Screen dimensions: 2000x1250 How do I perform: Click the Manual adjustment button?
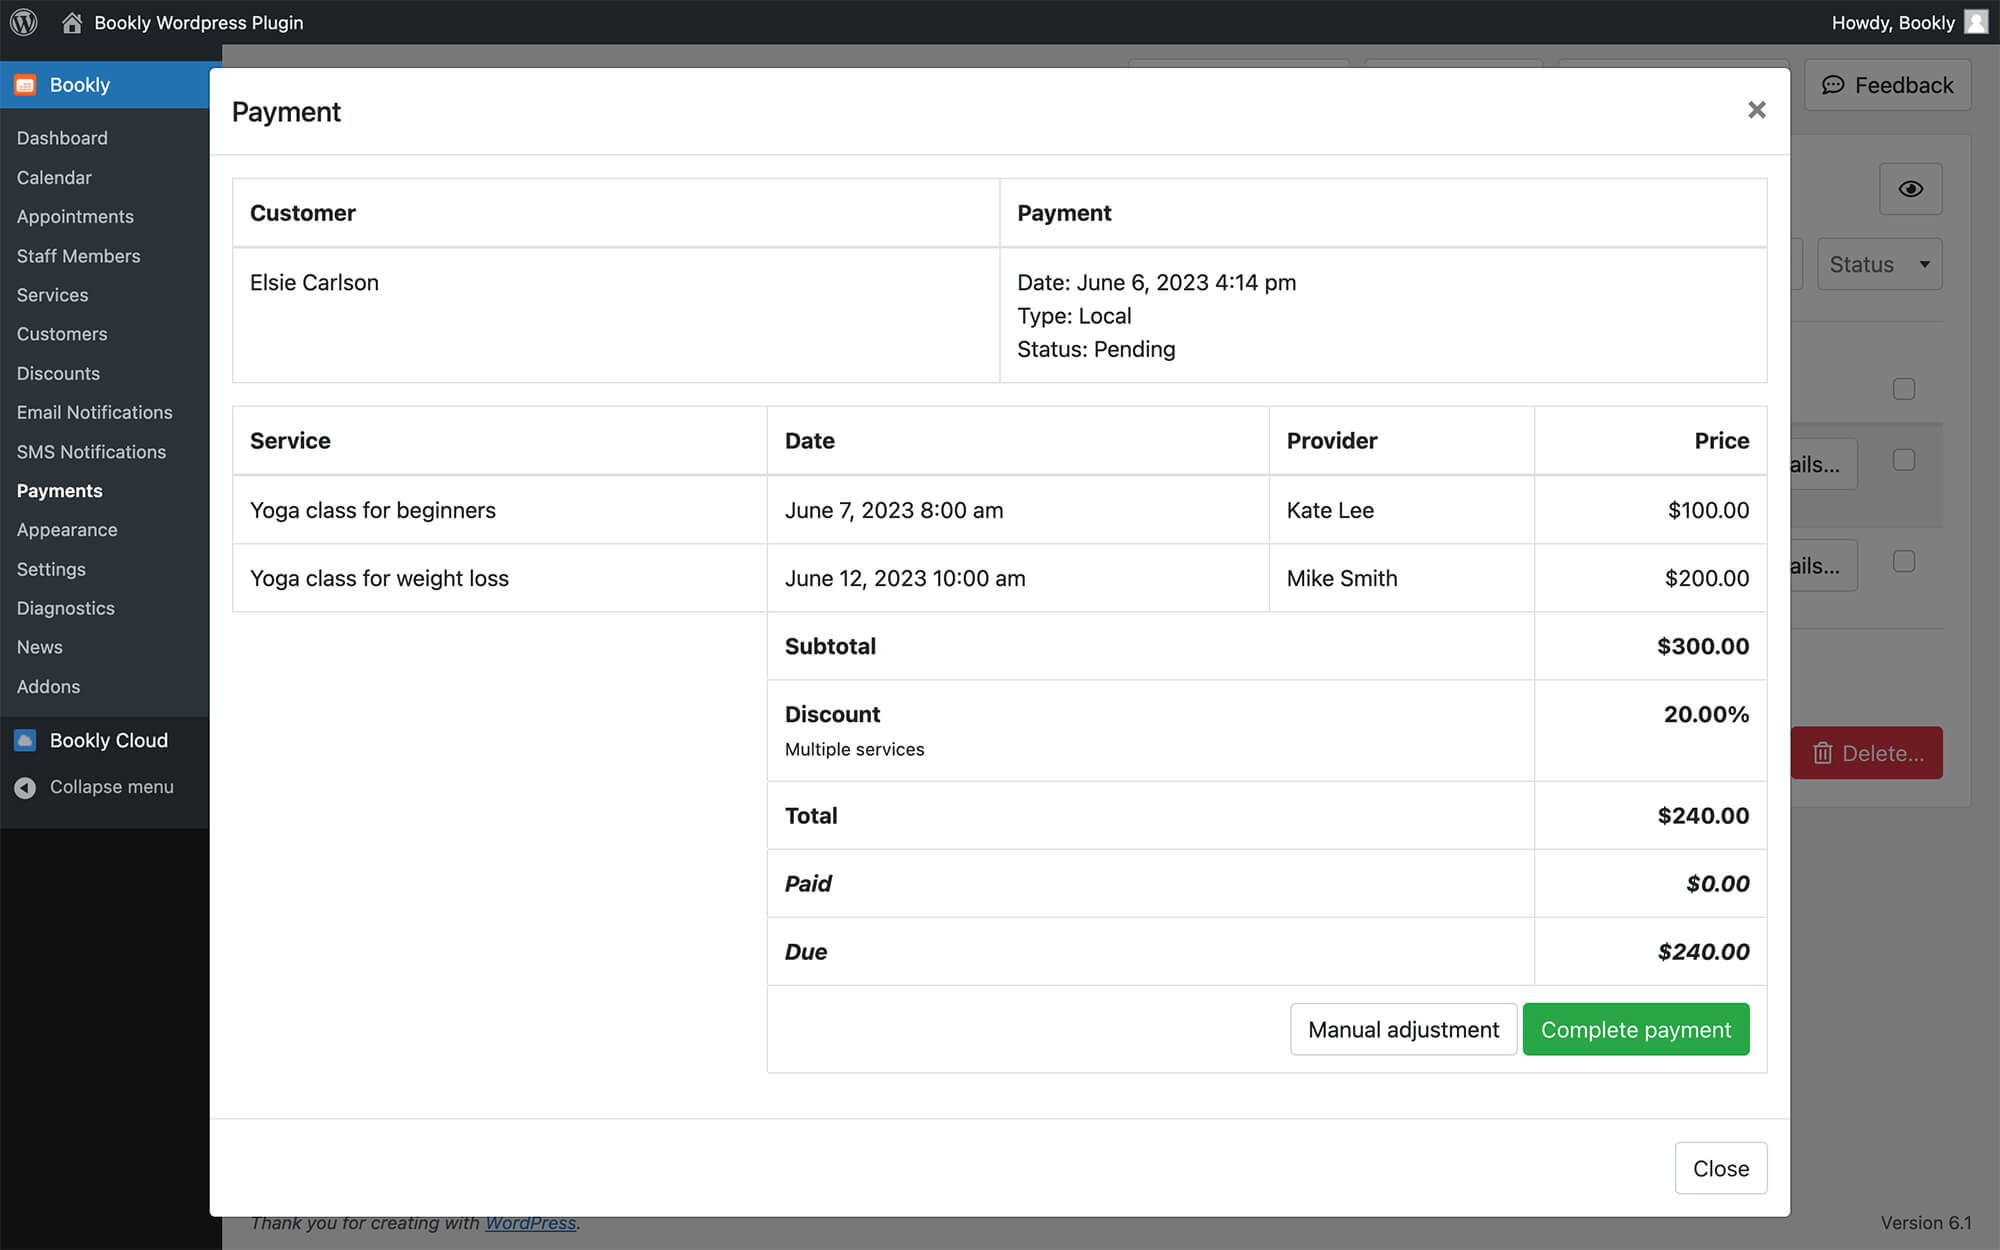click(1403, 1029)
